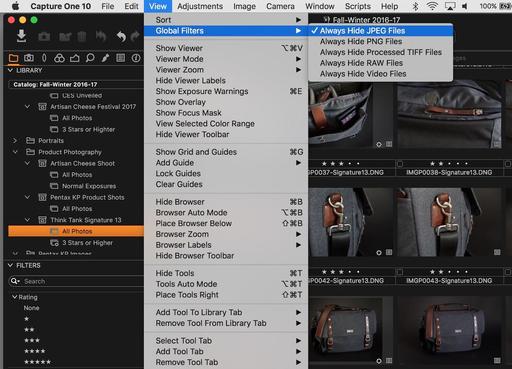Open the Scripts menu

[x=358, y=6]
